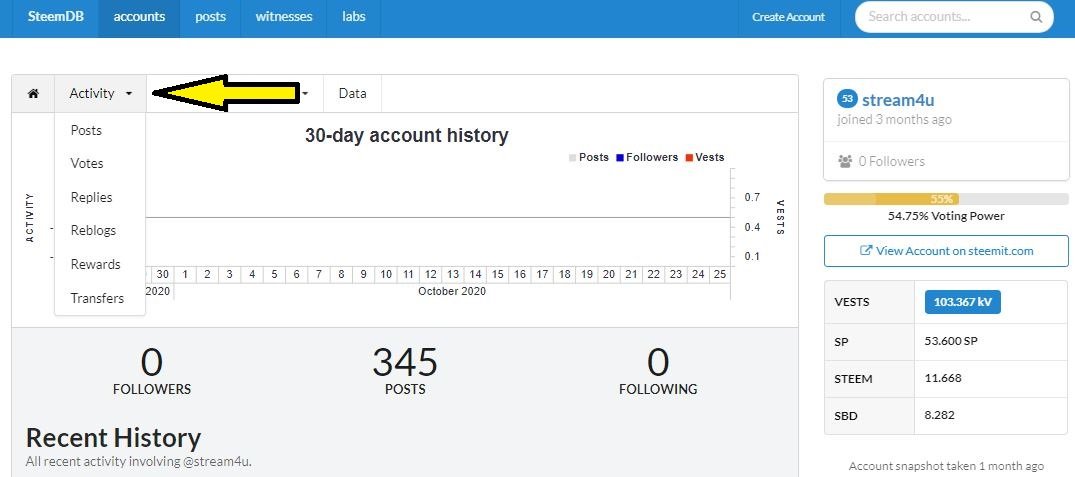Screen dimensions: 1075x477
Task: Select Votes from the Activity menu
Action: coord(87,163)
